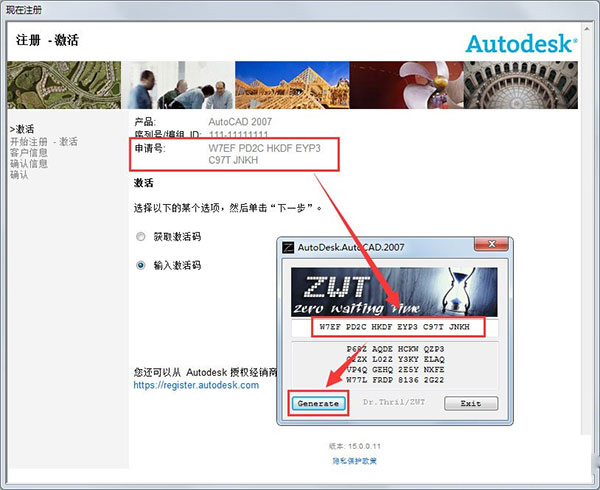Click the request code field under the ZWT banner
600x490 pixels.
(395, 327)
